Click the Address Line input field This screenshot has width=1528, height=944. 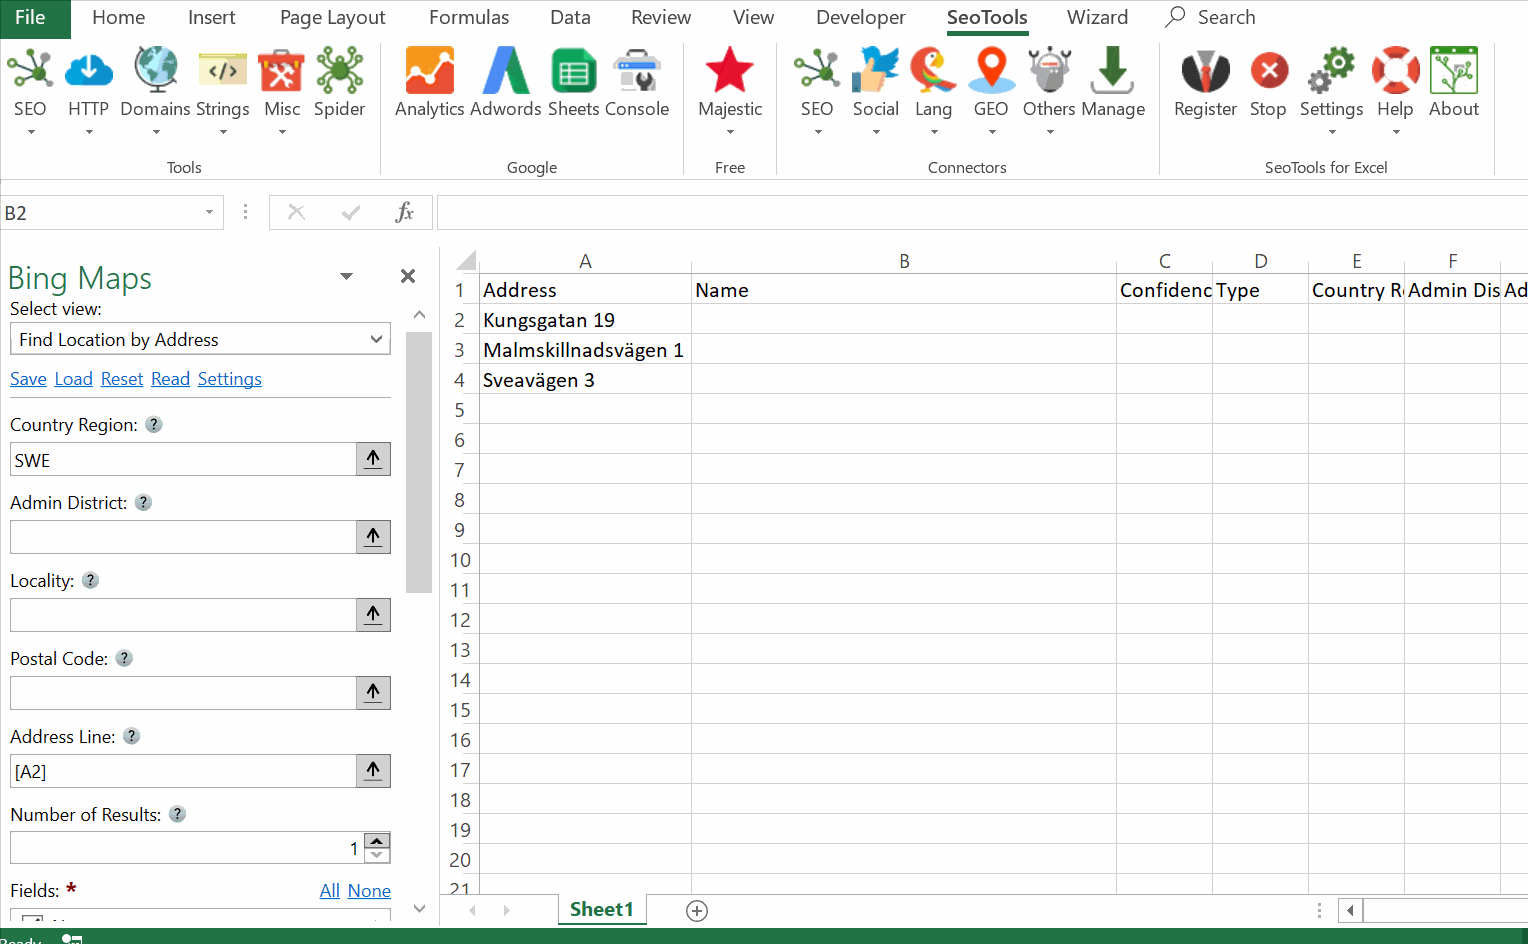tap(183, 771)
